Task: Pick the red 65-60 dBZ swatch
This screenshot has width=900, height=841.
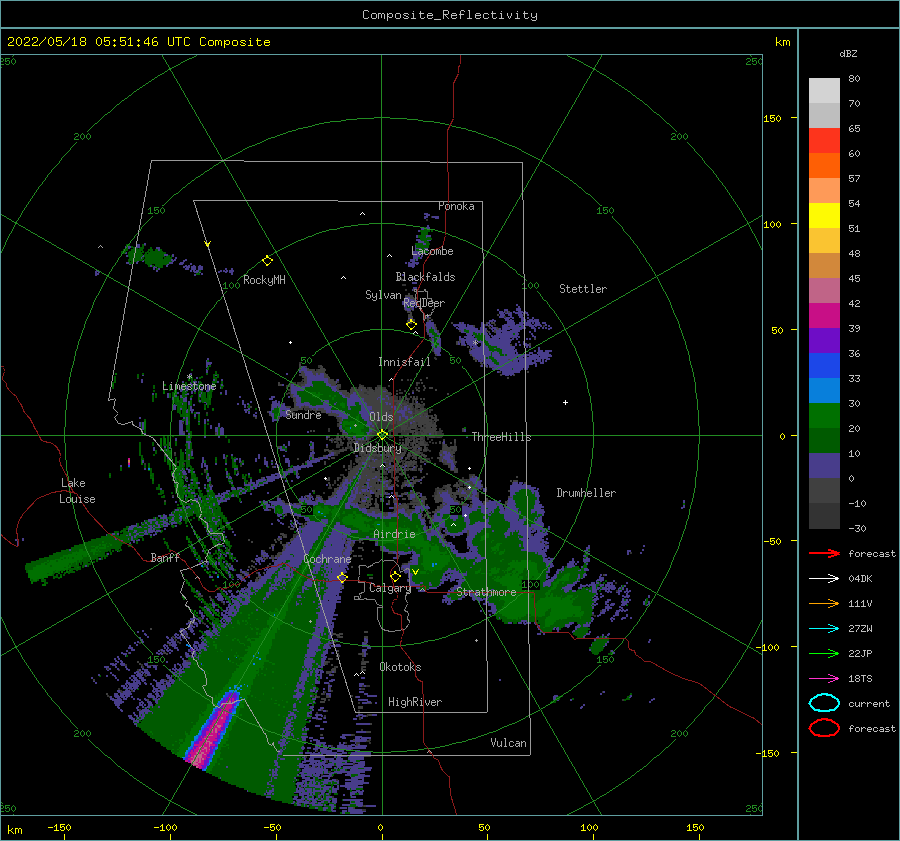Action: 824,141
